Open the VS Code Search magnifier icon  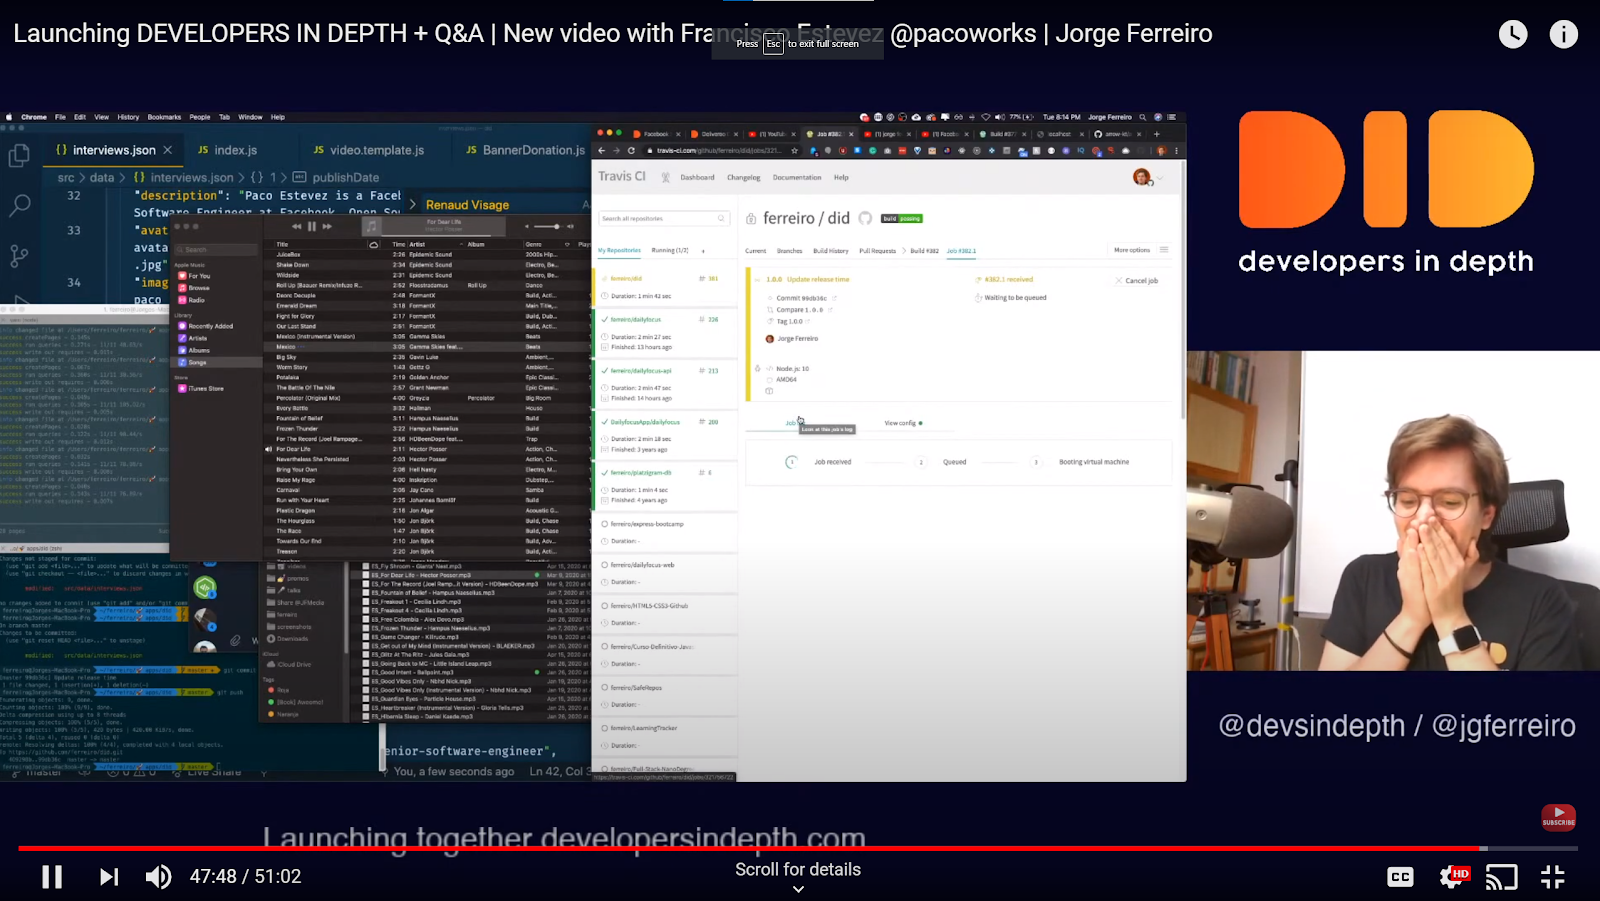(19, 206)
